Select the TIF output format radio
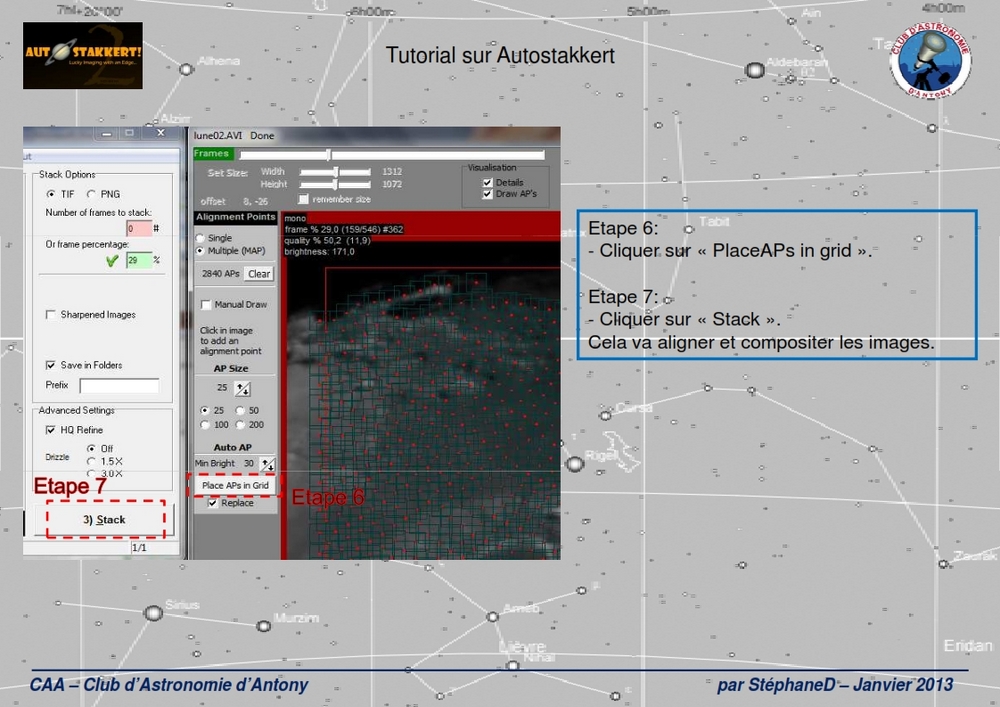 (x=51, y=194)
